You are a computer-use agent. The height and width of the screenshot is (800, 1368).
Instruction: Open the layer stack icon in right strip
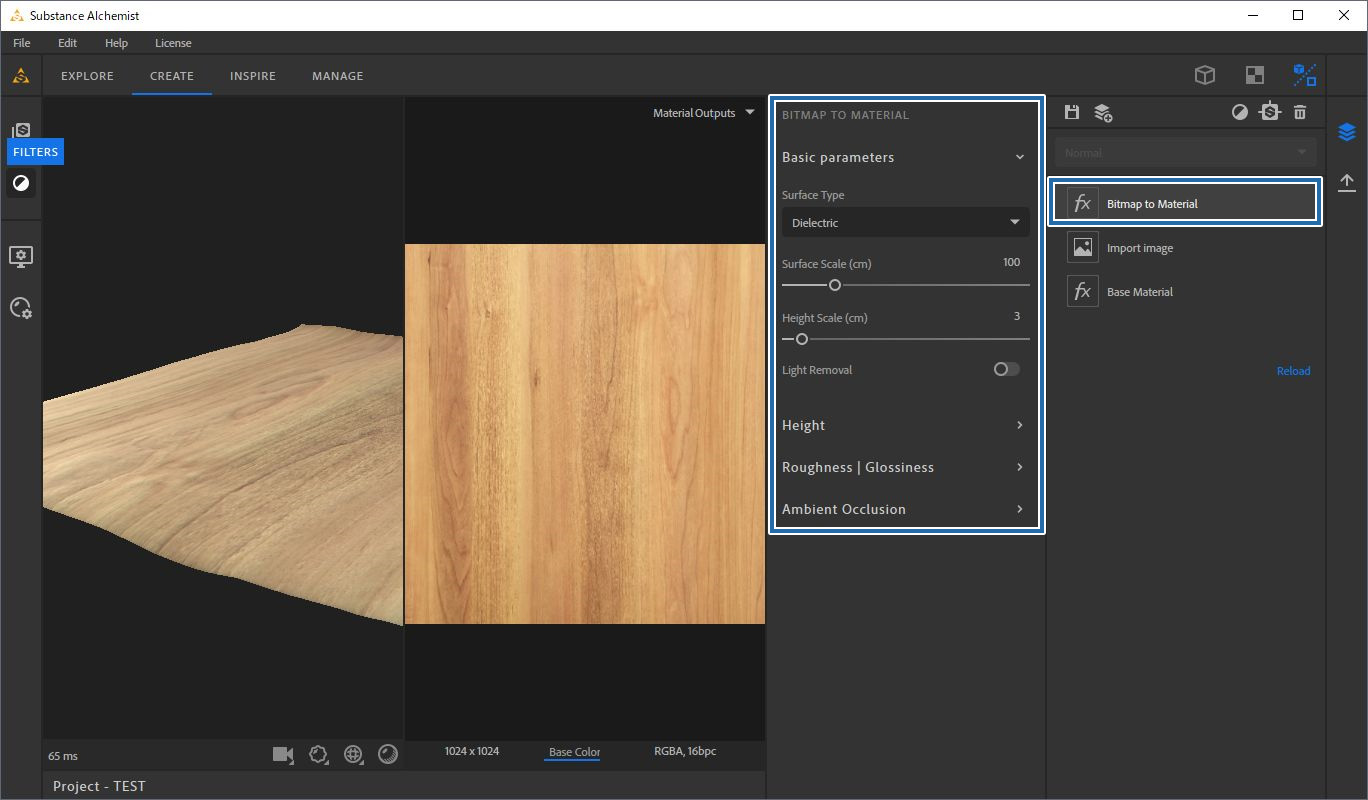1347,132
